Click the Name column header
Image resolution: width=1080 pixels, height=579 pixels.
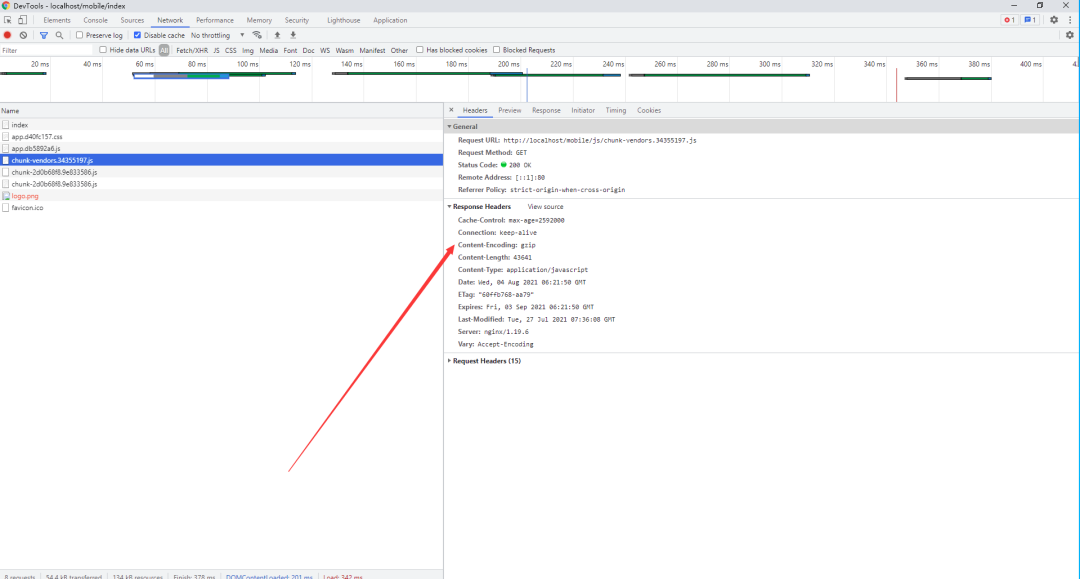[221, 111]
